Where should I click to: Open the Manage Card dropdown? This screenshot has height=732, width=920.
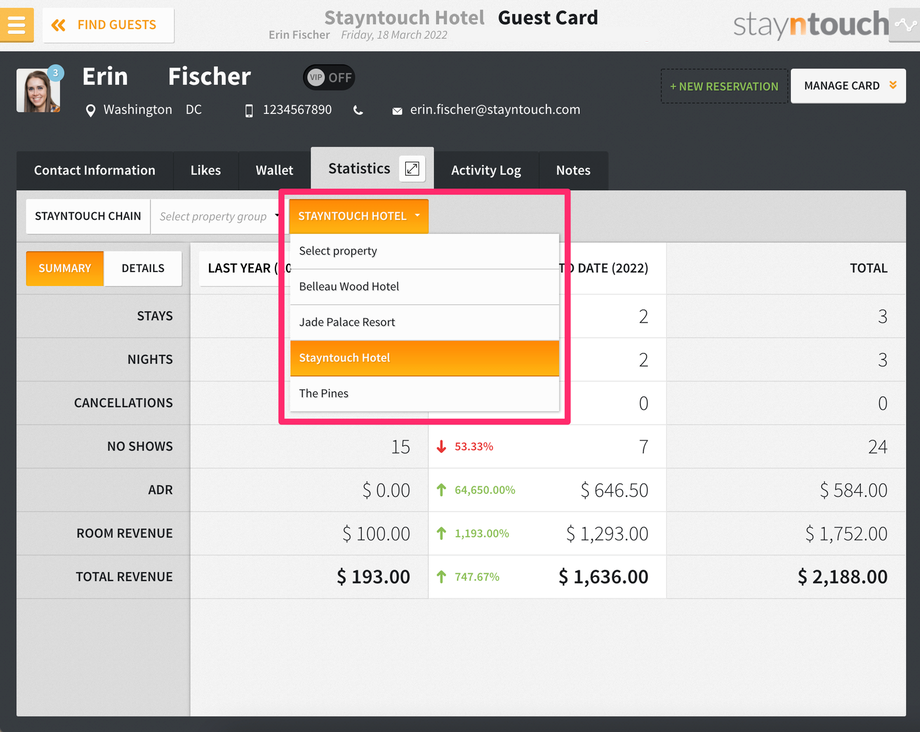(x=848, y=86)
